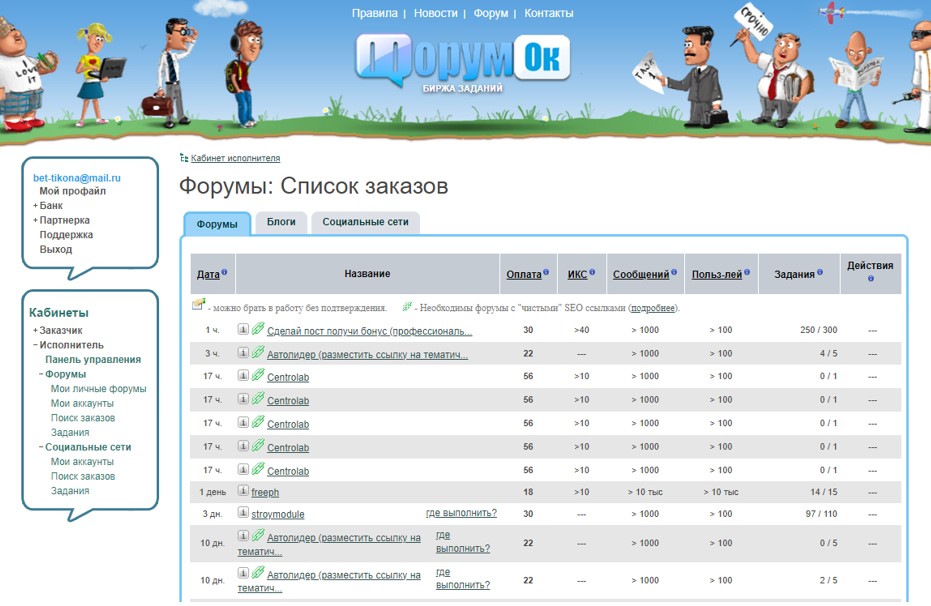Click help icon next to ИКС header
The width and height of the screenshot is (931, 606).
tap(592, 272)
